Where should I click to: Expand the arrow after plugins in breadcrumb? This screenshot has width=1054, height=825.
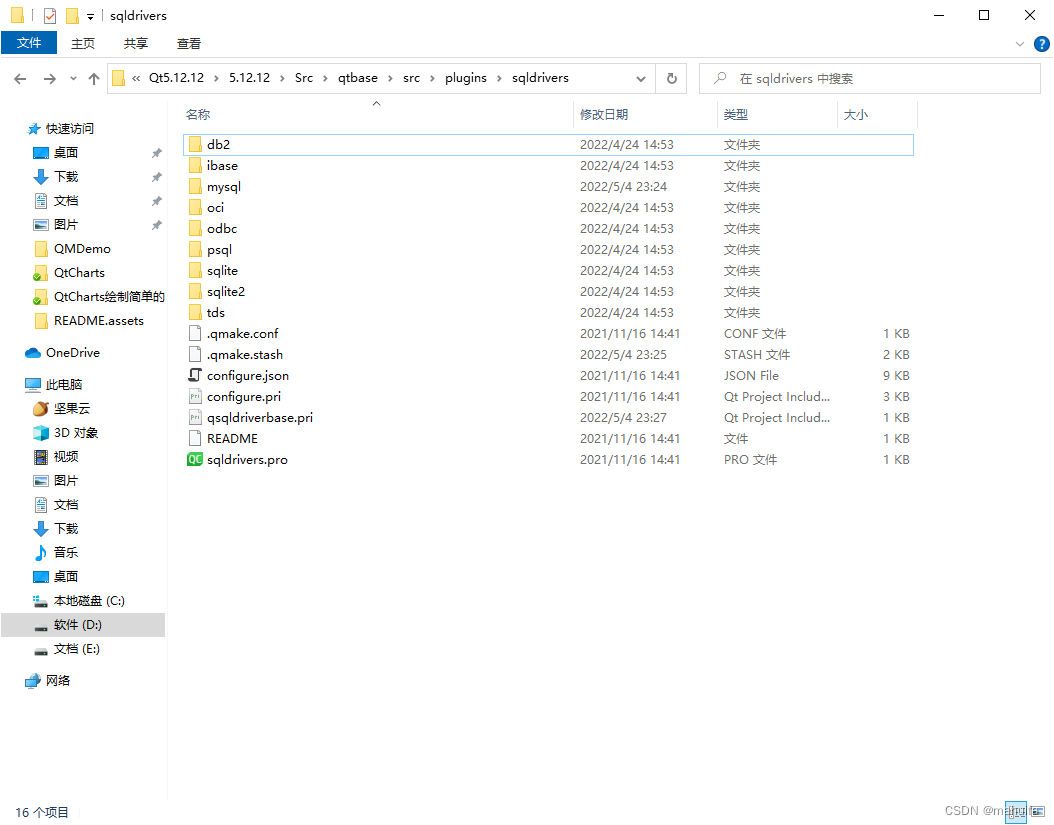point(499,79)
